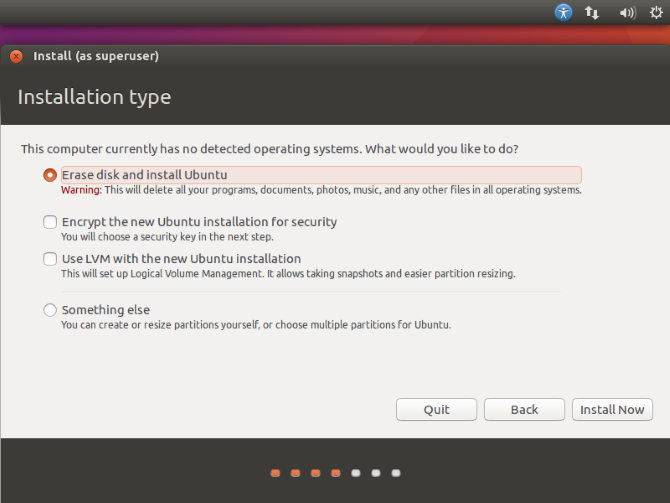Enable LVM with the new installation
670x503 pixels.
click(50, 259)
